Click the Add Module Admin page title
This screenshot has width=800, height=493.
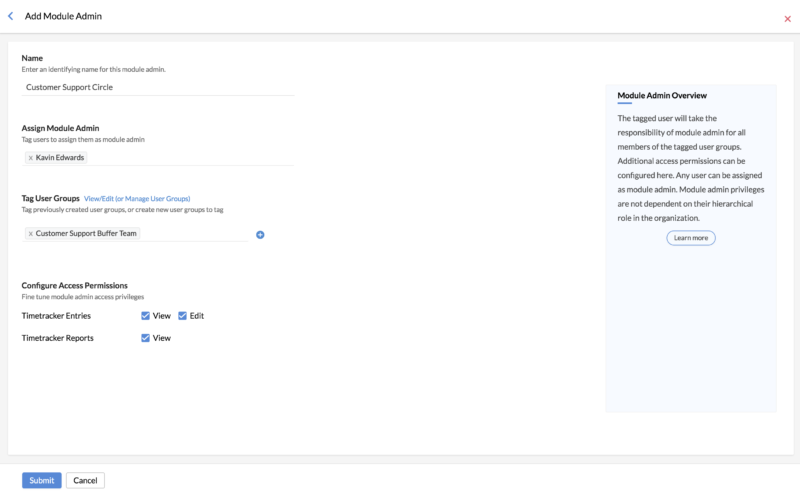63,16
